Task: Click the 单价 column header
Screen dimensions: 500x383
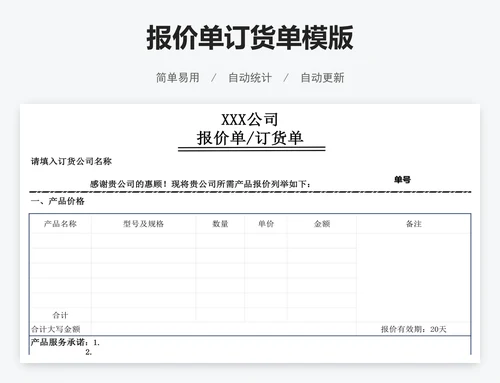Action: tap(266, 224)
